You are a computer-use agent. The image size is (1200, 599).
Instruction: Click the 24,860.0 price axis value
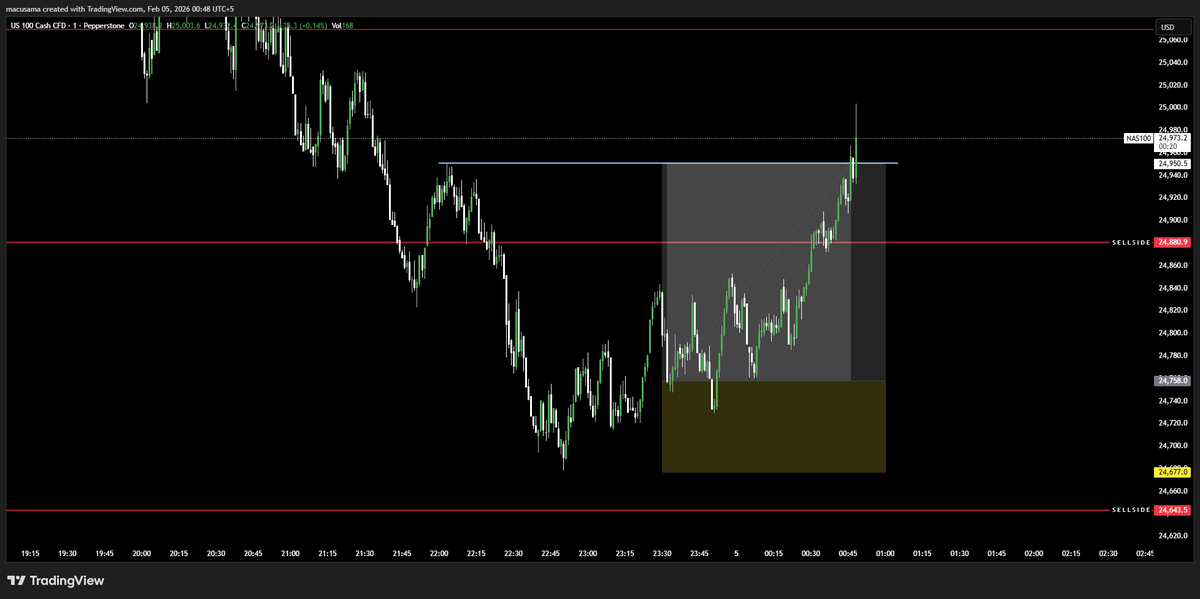(x=1172, y=265)
